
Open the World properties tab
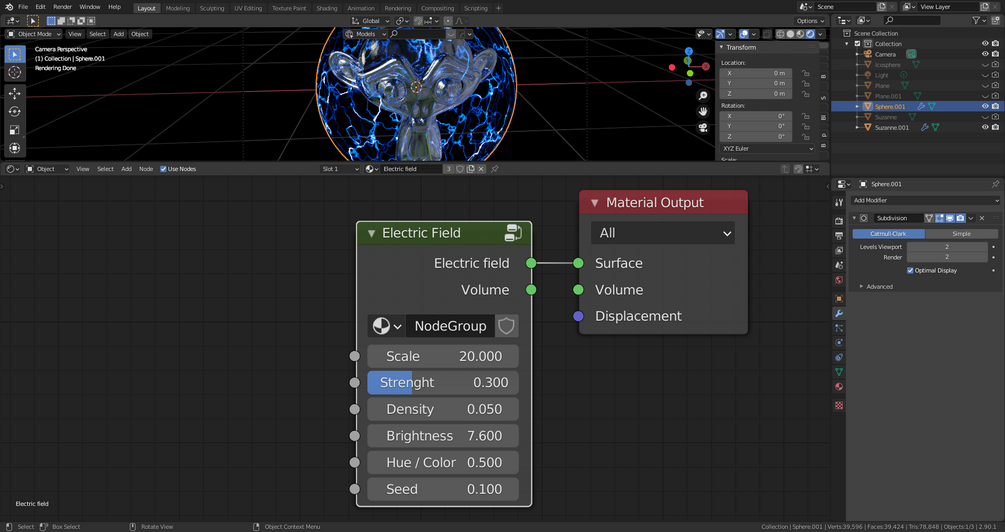pyautogui.click(x=839, y=280)
